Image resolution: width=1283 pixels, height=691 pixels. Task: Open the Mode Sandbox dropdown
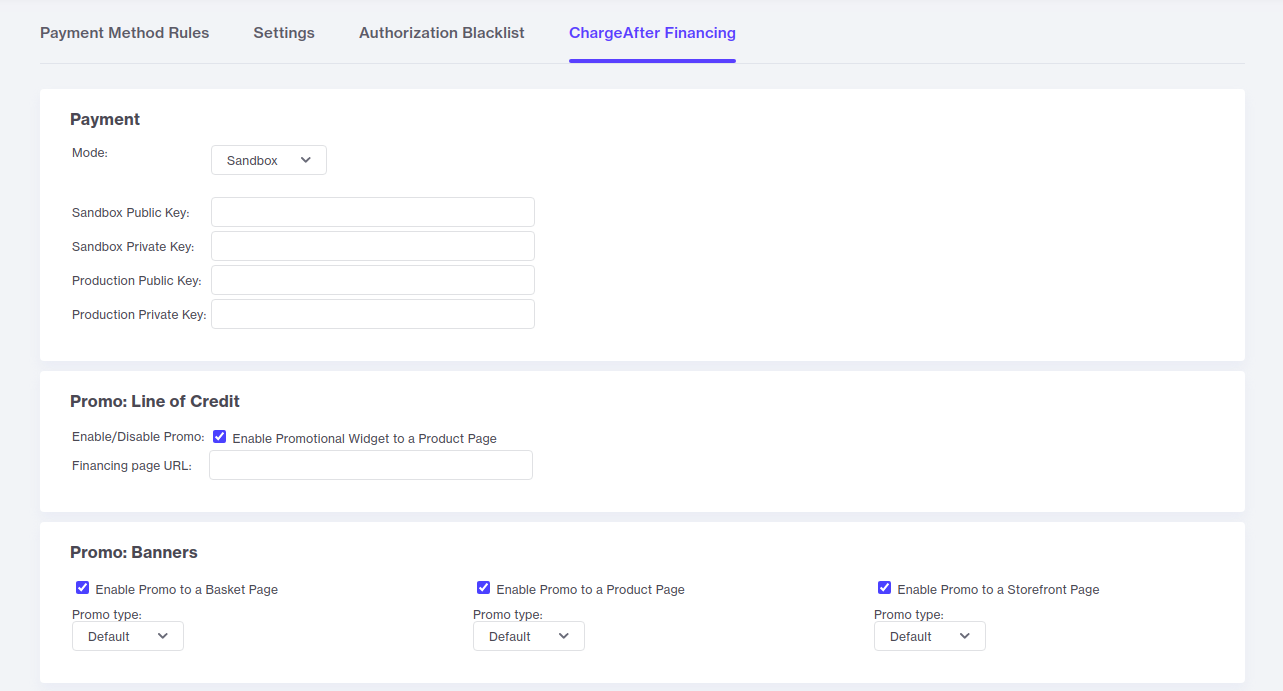click(269, 160)
